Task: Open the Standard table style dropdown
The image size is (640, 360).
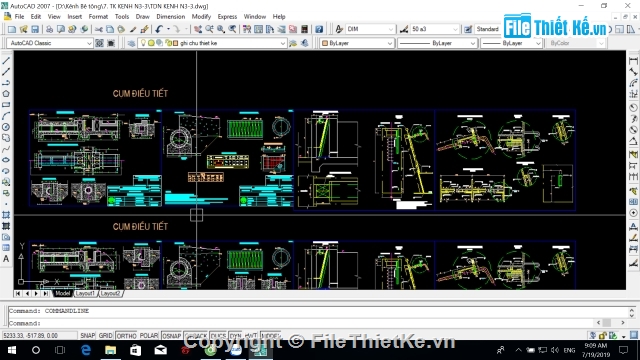Action: pos(487,29)
